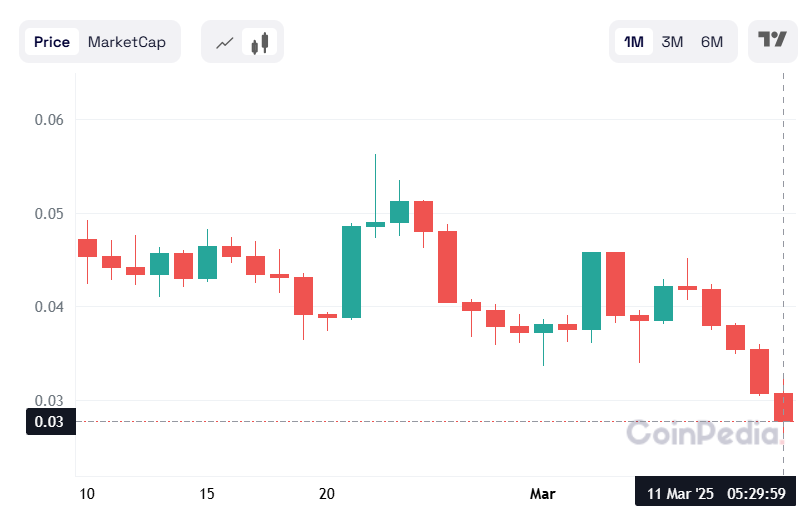This screenshot has width=812, height=514.
Task: Select the Price view toggle
Action: 52,42
